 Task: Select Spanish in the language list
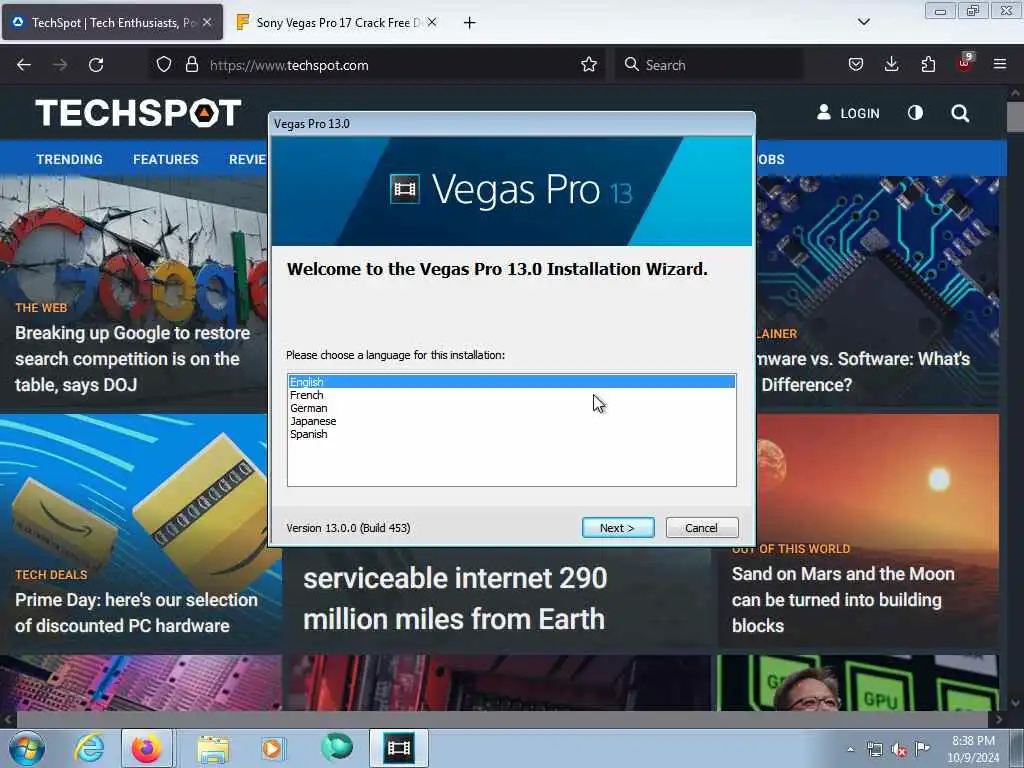[x=511, y=434]
